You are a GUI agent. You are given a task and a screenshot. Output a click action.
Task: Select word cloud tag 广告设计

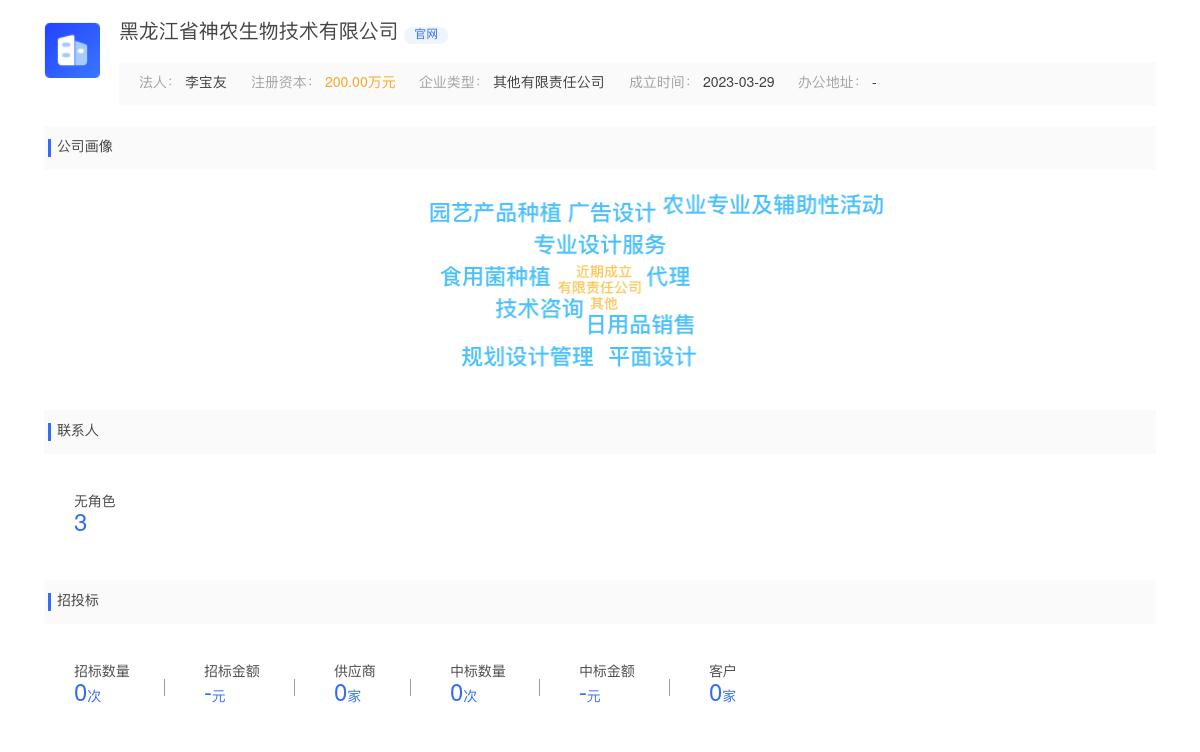click(612, 213)
